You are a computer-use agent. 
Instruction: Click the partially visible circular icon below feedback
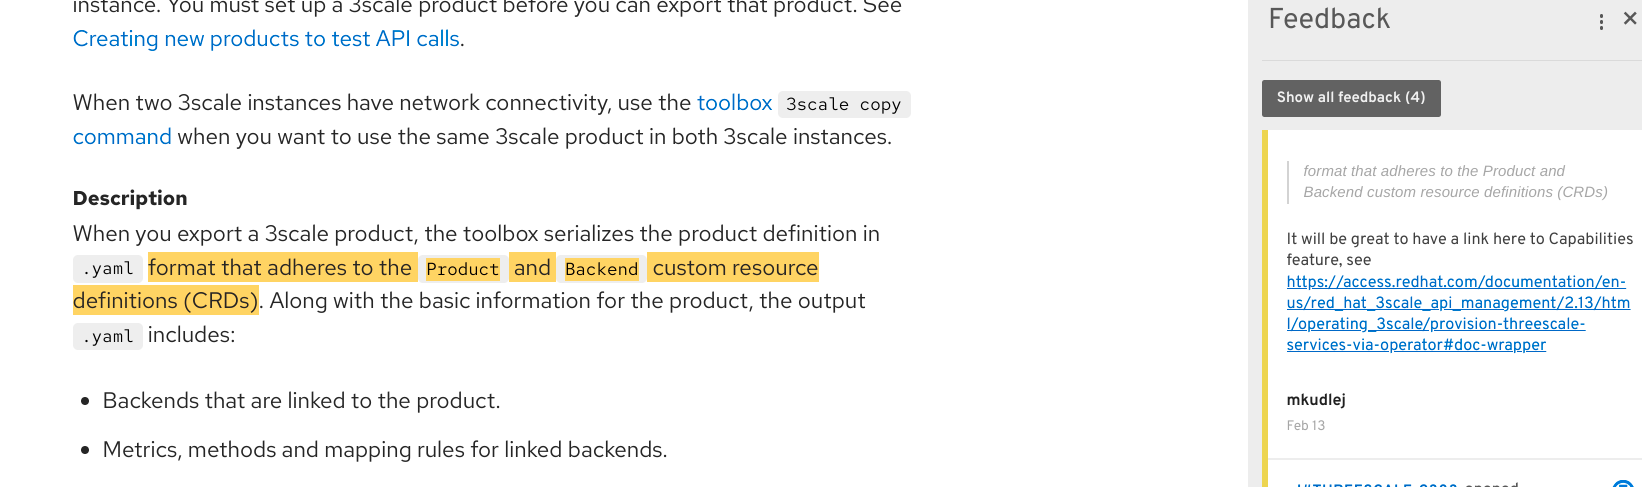1623,483
